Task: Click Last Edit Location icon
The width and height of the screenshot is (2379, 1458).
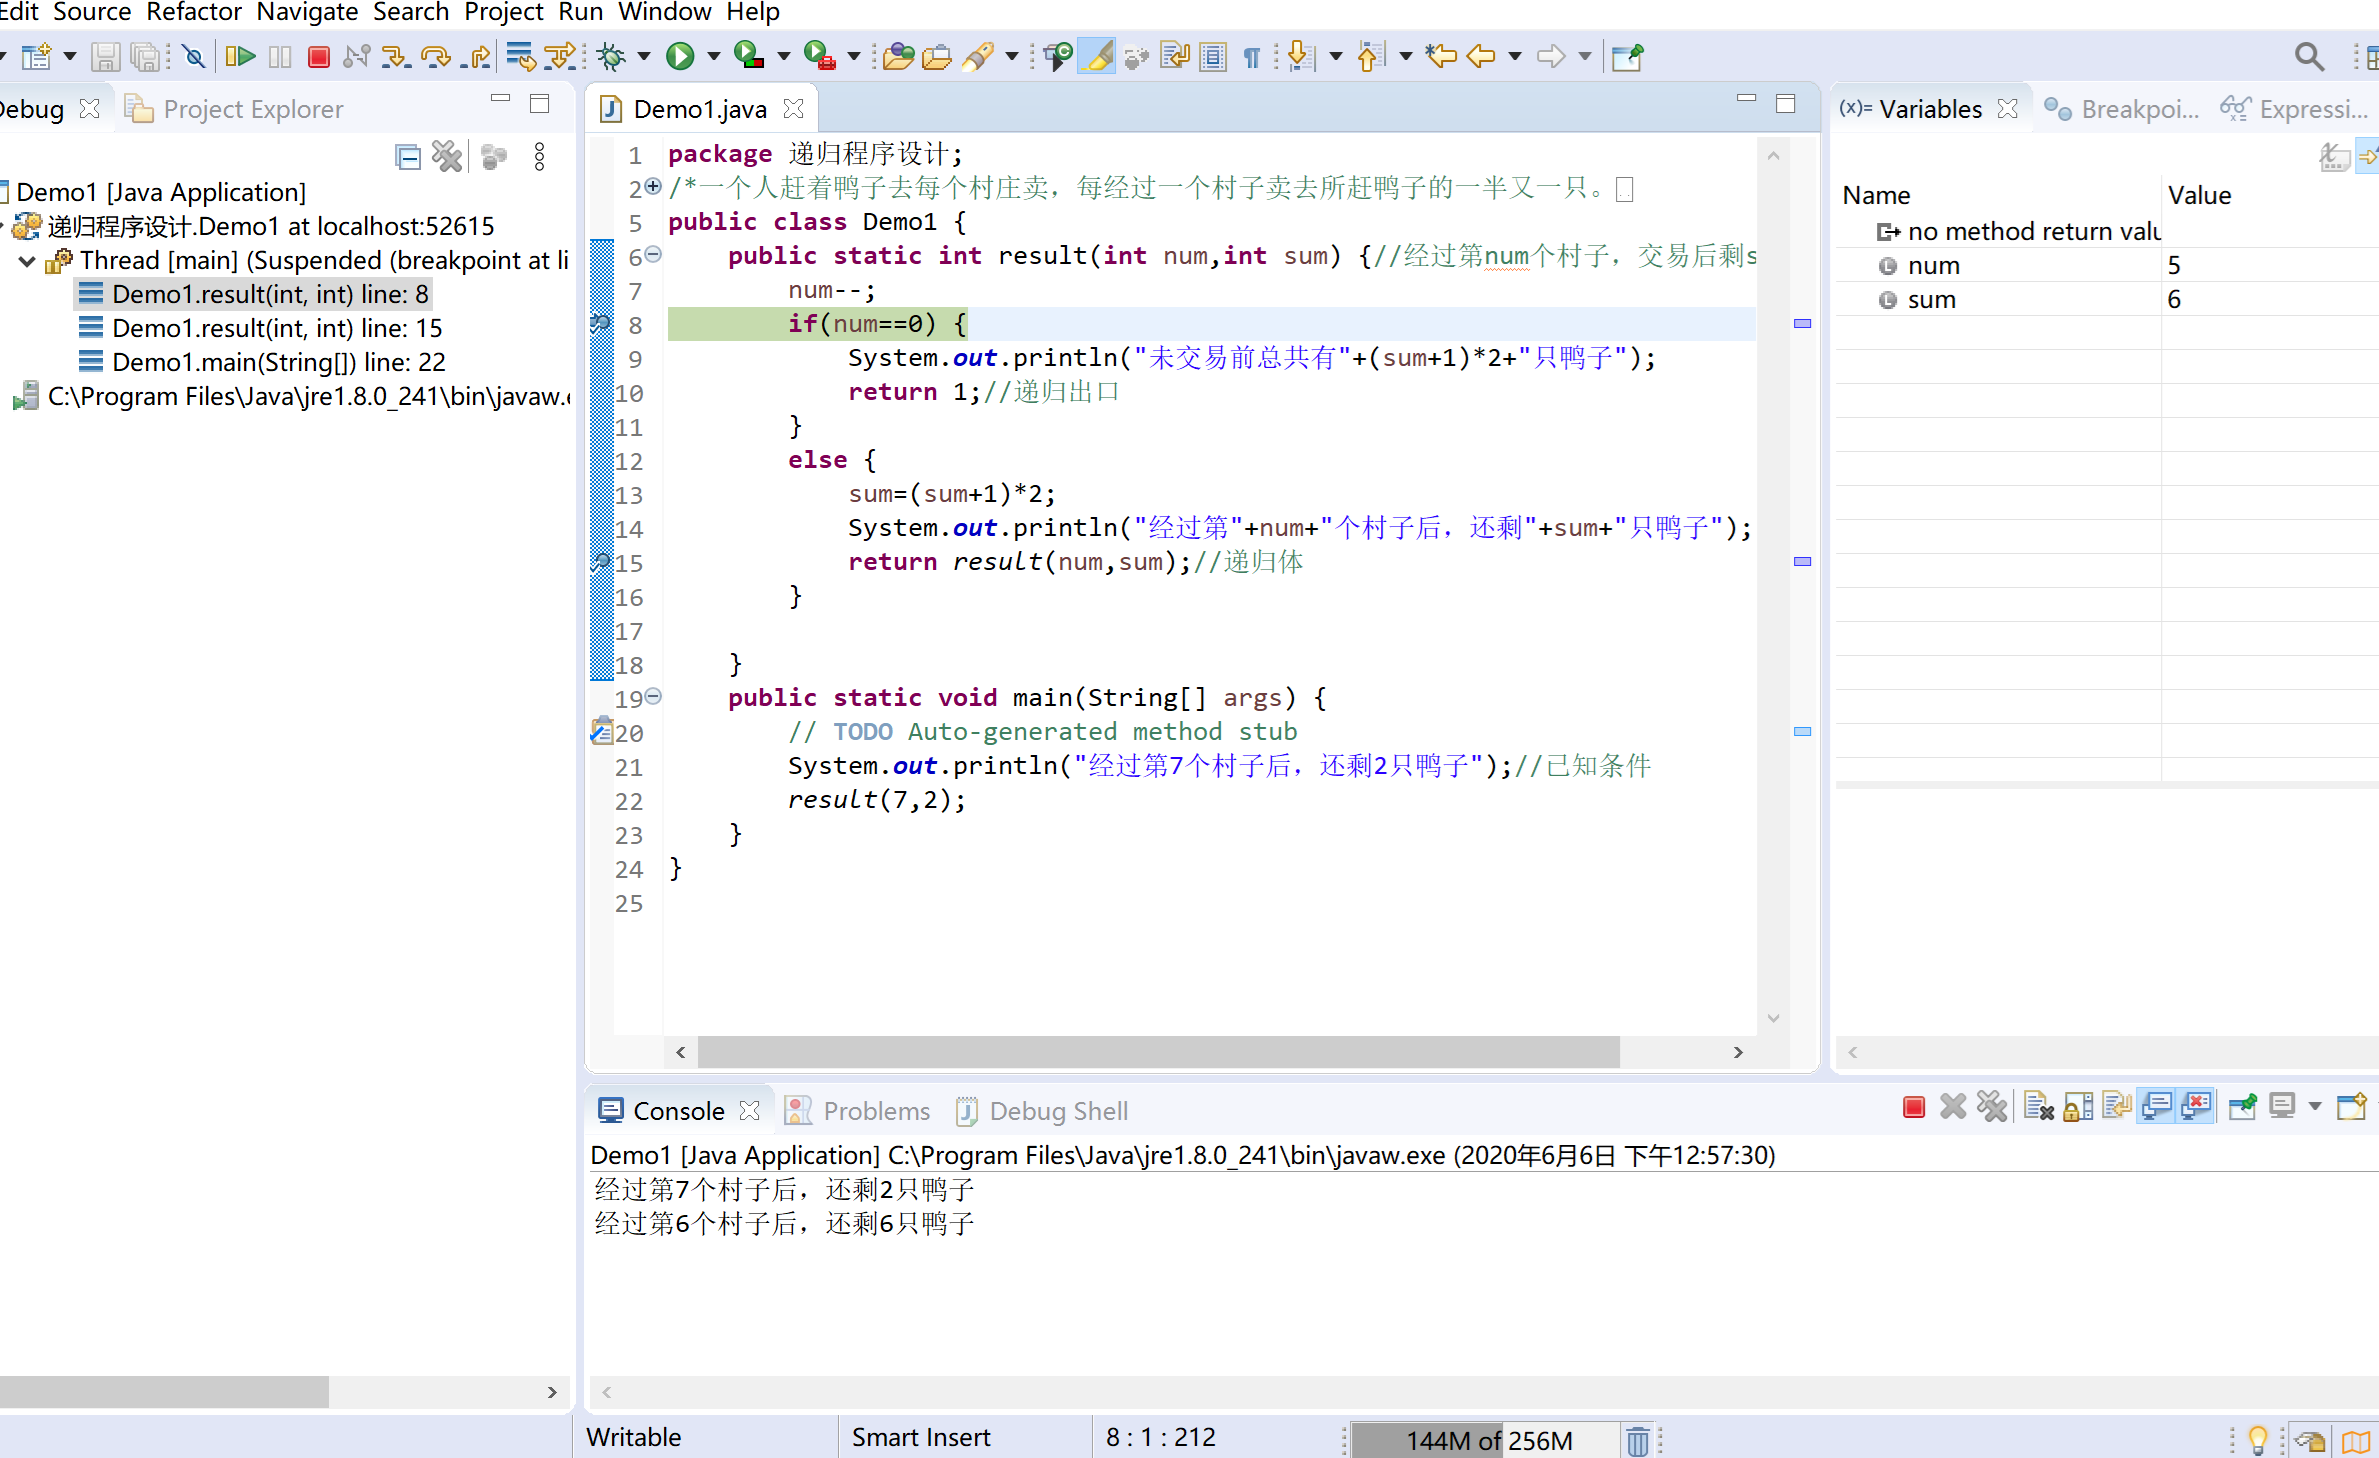Action: (x=1441, y=57)
